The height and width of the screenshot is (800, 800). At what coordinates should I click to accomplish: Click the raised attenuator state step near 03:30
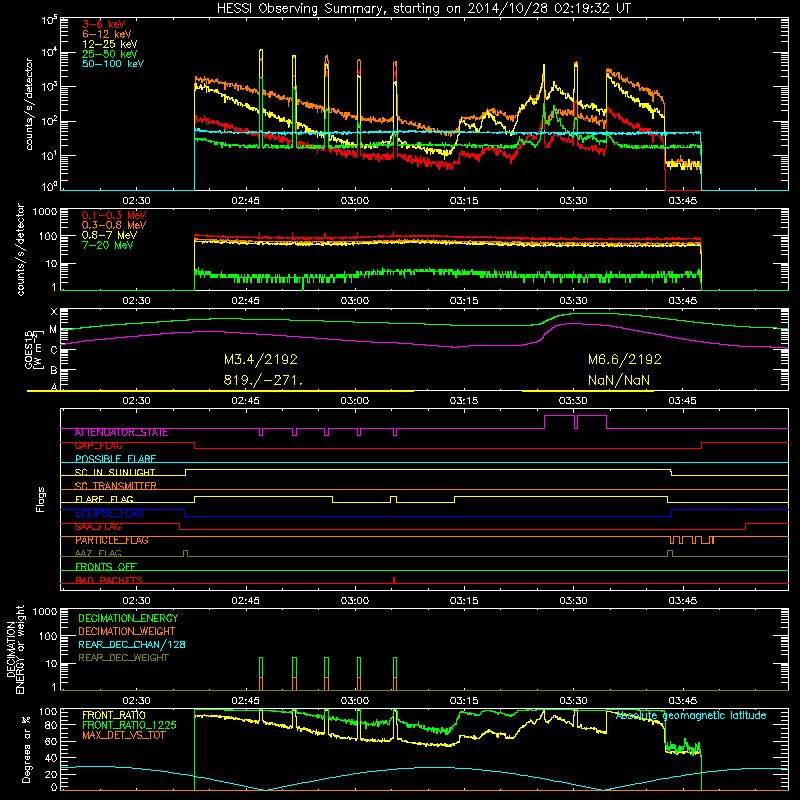coord(576,421)
